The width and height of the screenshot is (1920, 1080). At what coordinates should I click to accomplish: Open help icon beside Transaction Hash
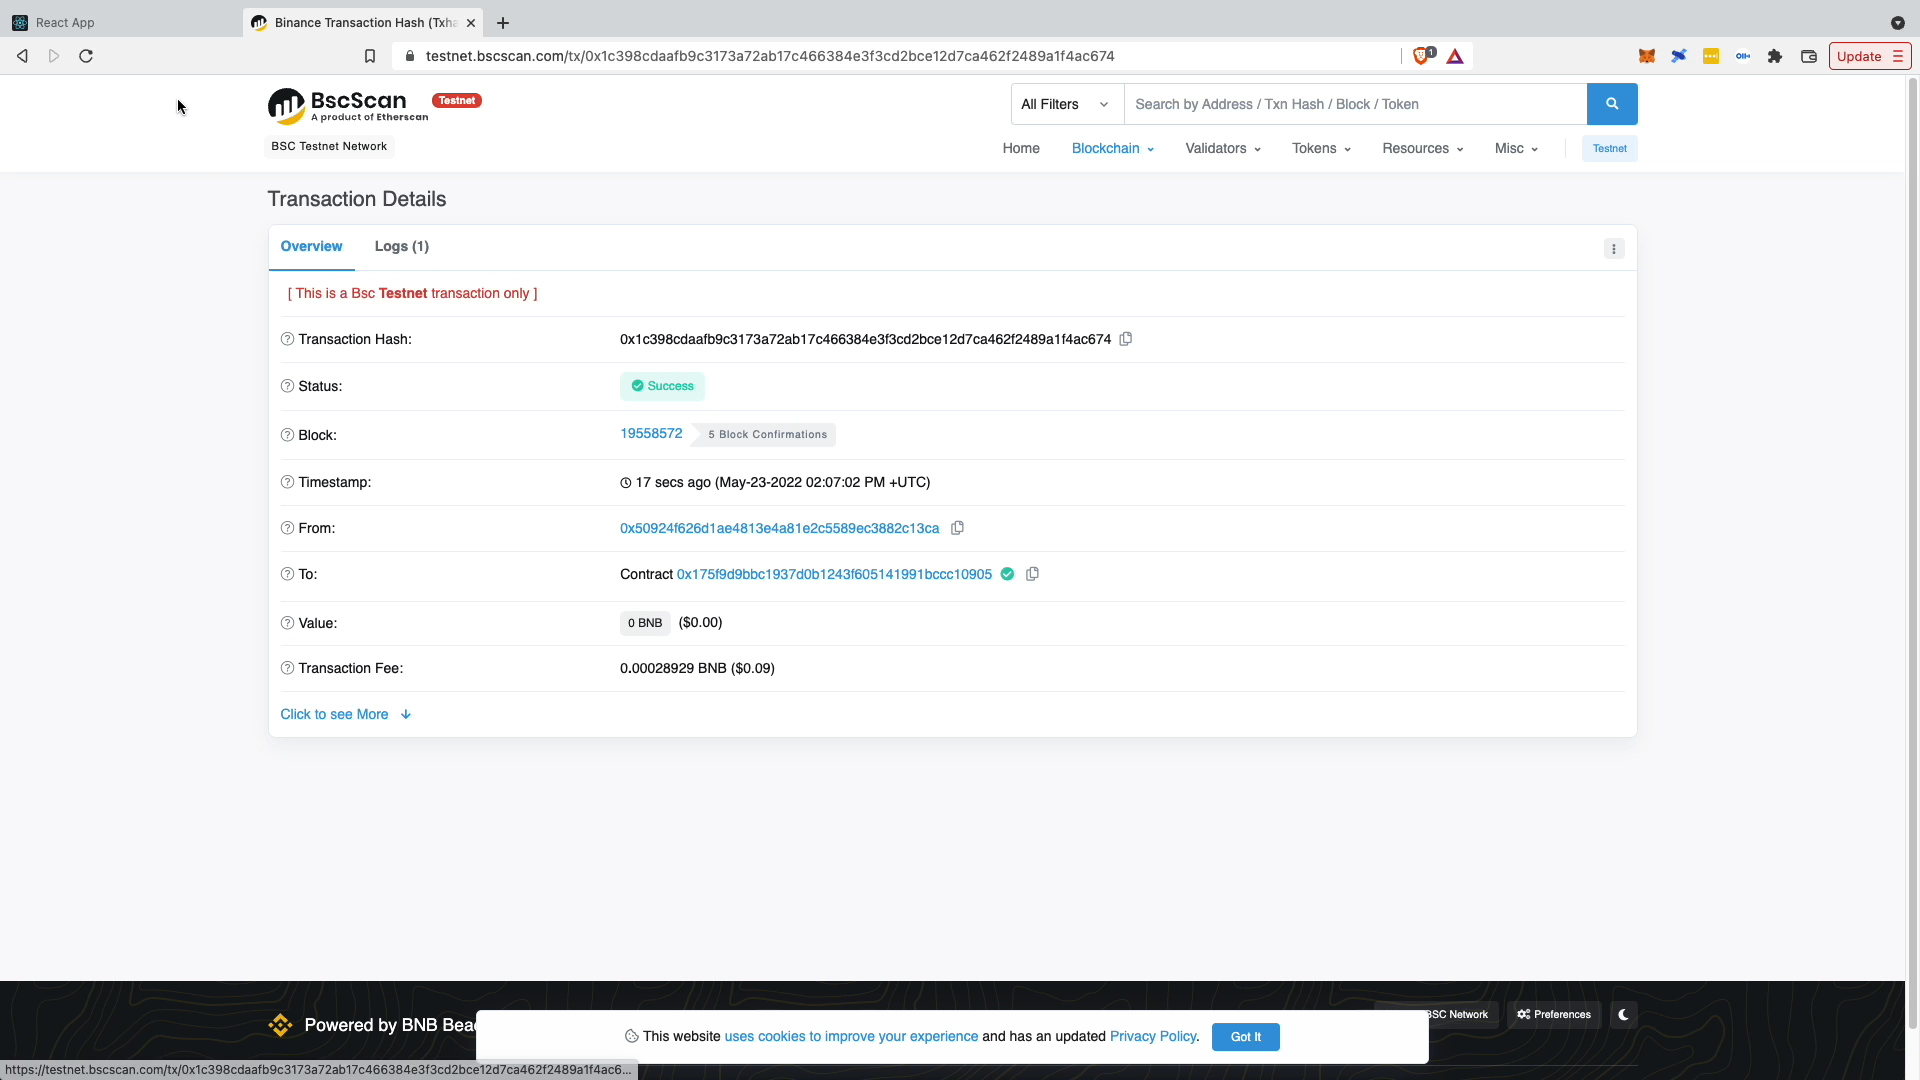[287, 339]
